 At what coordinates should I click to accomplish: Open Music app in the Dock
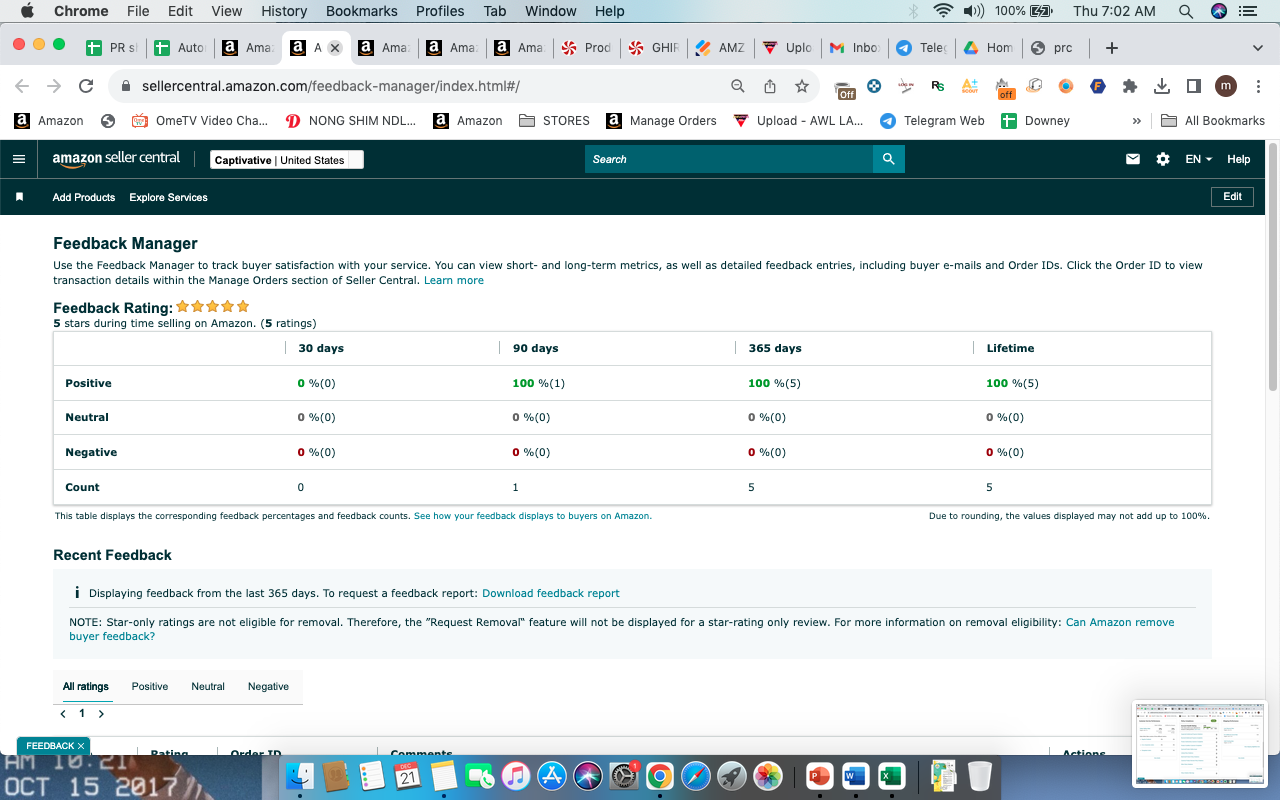tap(515, 776)
